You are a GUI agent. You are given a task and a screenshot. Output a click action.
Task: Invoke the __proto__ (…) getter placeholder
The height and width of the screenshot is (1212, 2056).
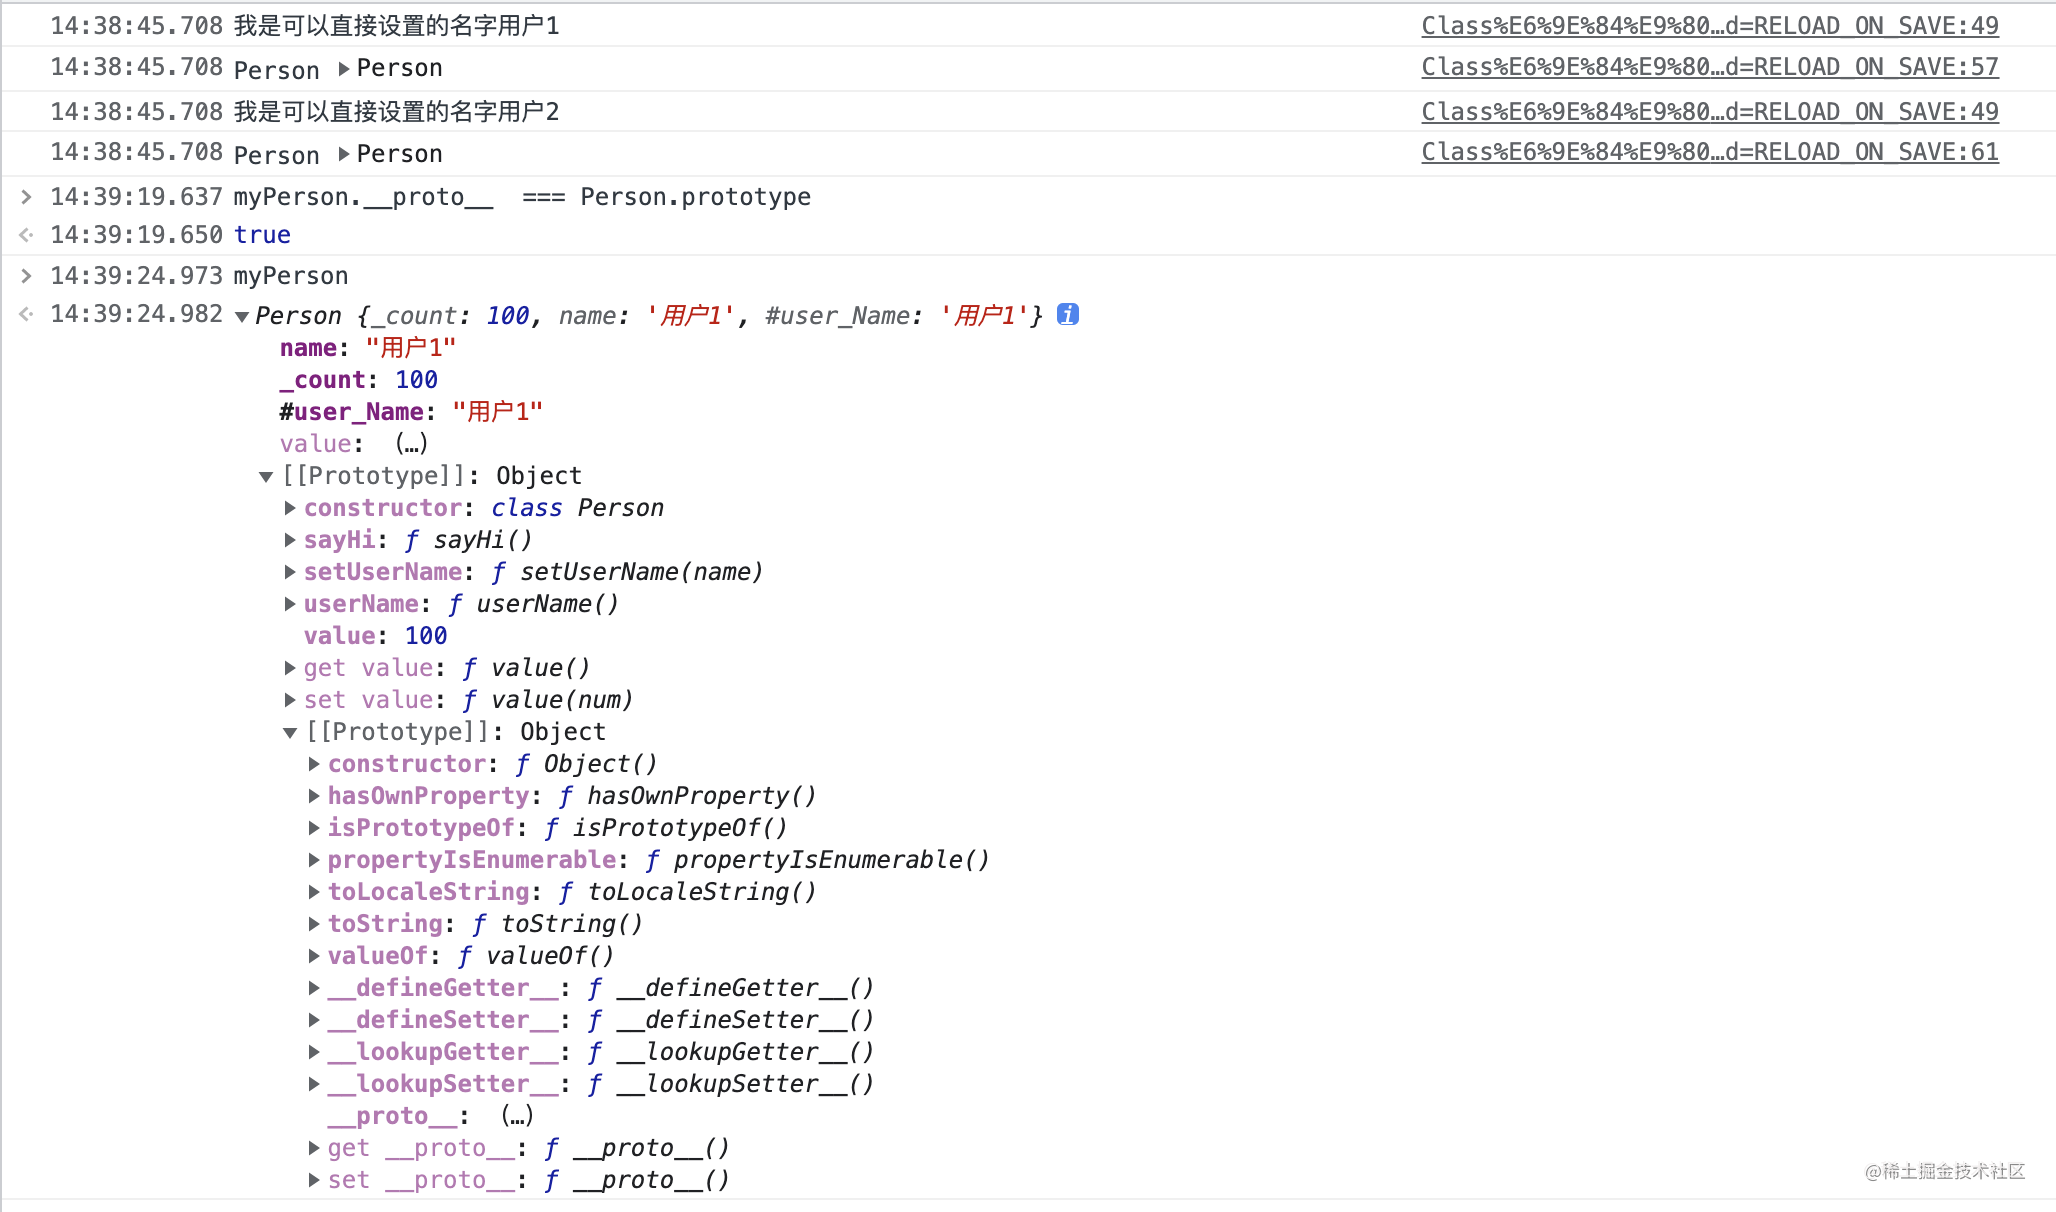516,1116
